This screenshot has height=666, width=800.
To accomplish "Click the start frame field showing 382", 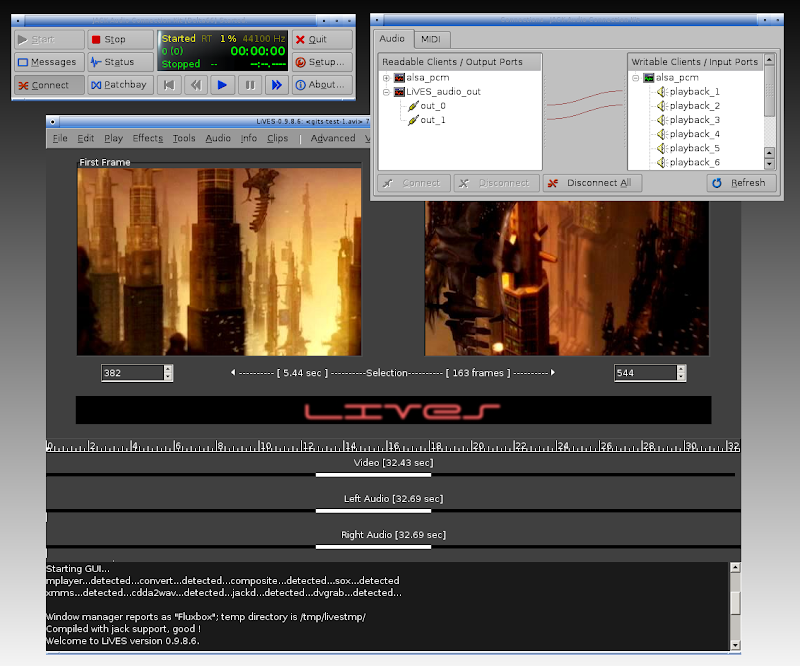I will click(133, 373).
